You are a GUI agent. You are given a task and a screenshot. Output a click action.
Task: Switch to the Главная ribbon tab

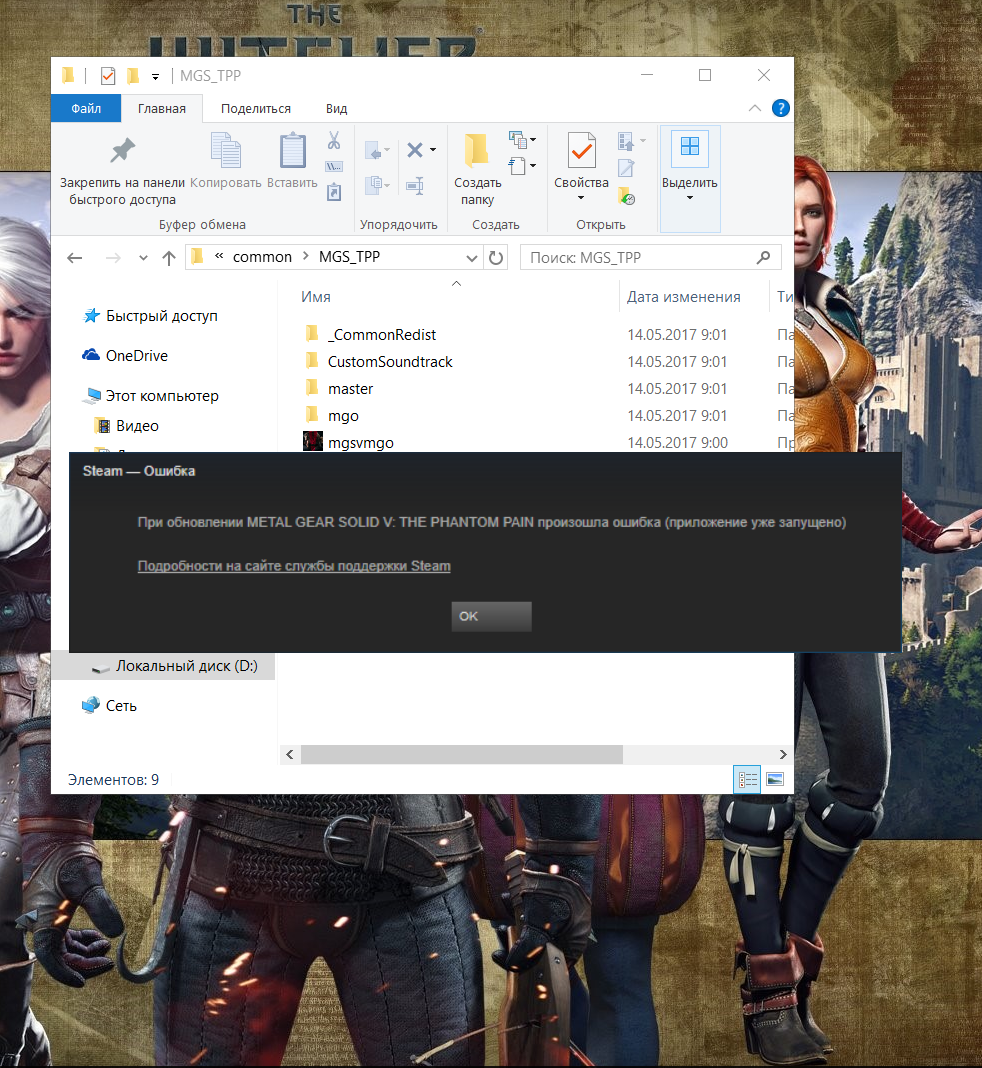pyautogui.click(x=162, y=109)
